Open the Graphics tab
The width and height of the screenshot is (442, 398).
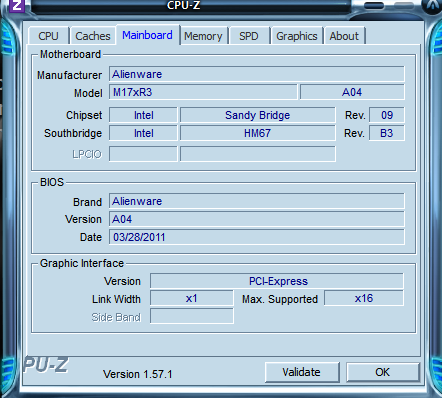297,36
